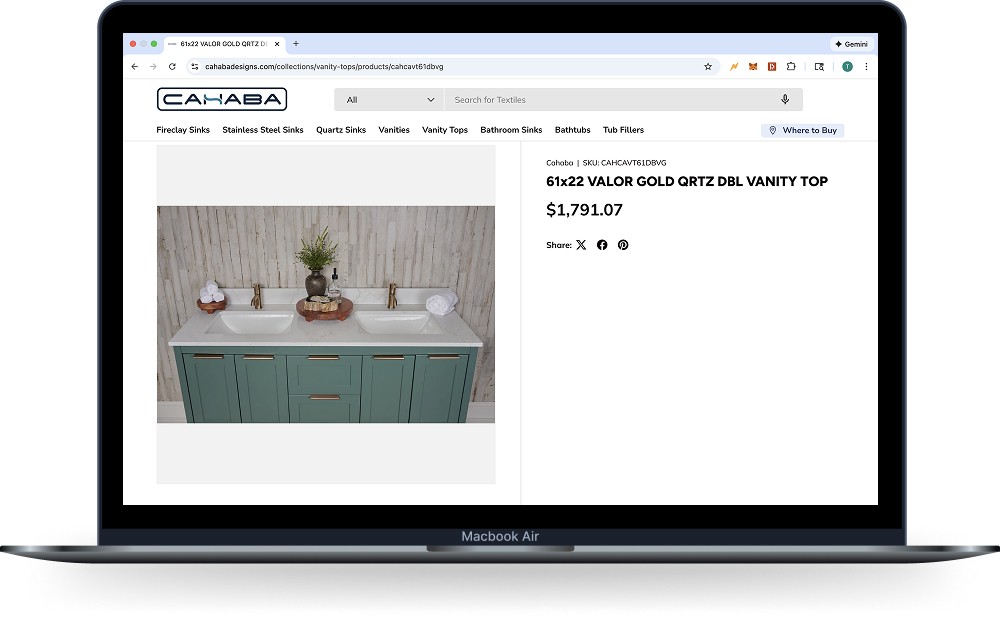Open the browser extensions puzzle icon

pos(791,67)
